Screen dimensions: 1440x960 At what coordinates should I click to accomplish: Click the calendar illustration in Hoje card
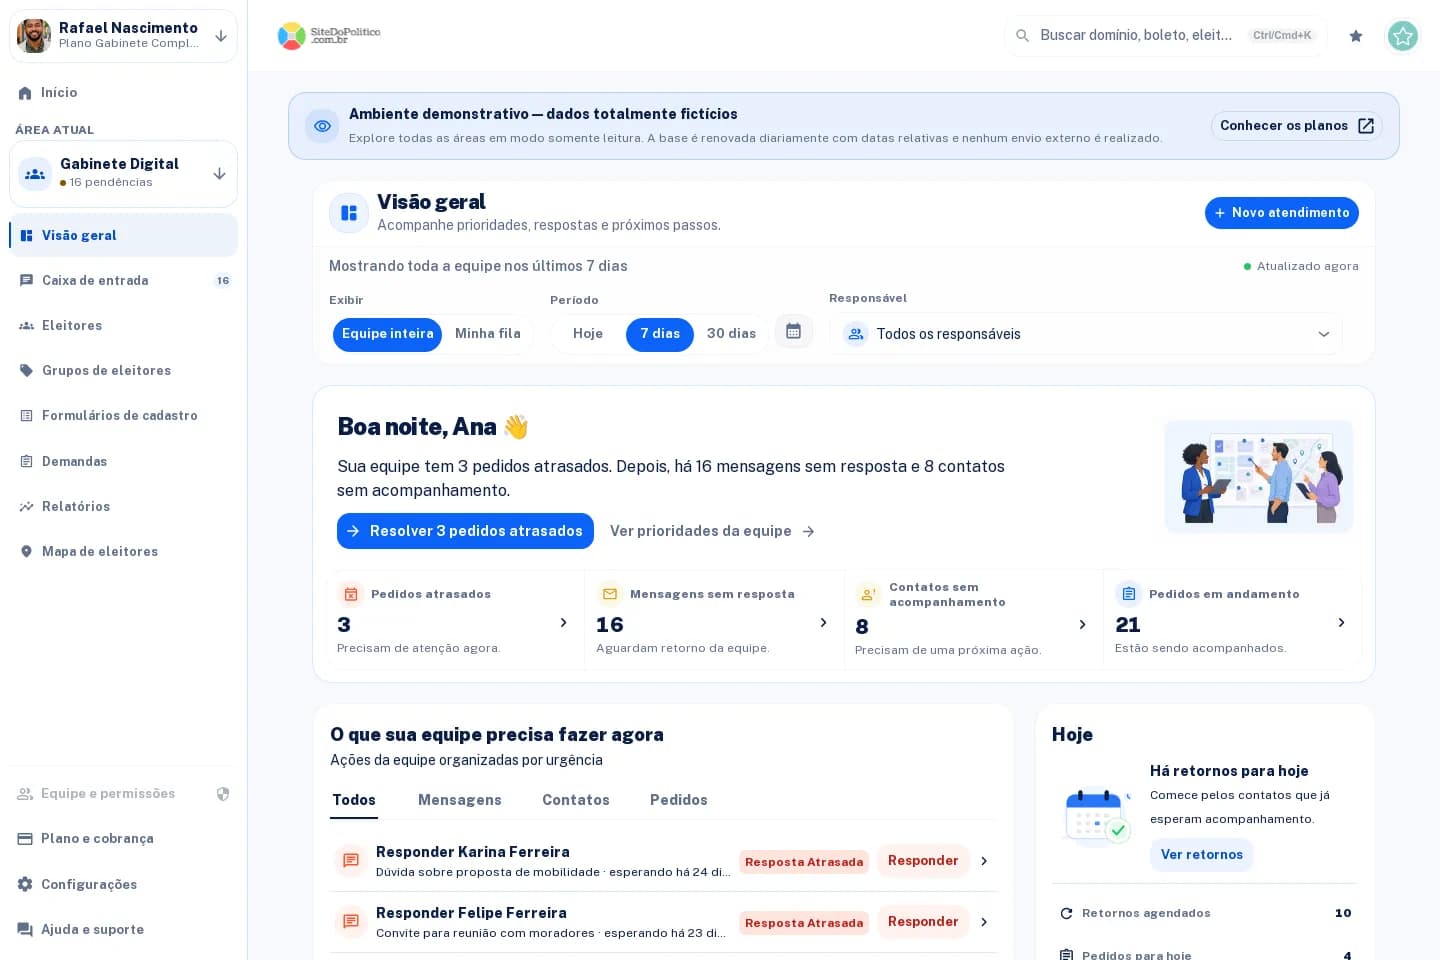tap(1097, 816)
